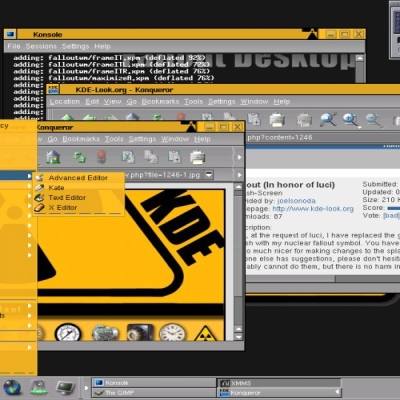Choose Advanced Editor from the submenu

(x=79, y=178)
